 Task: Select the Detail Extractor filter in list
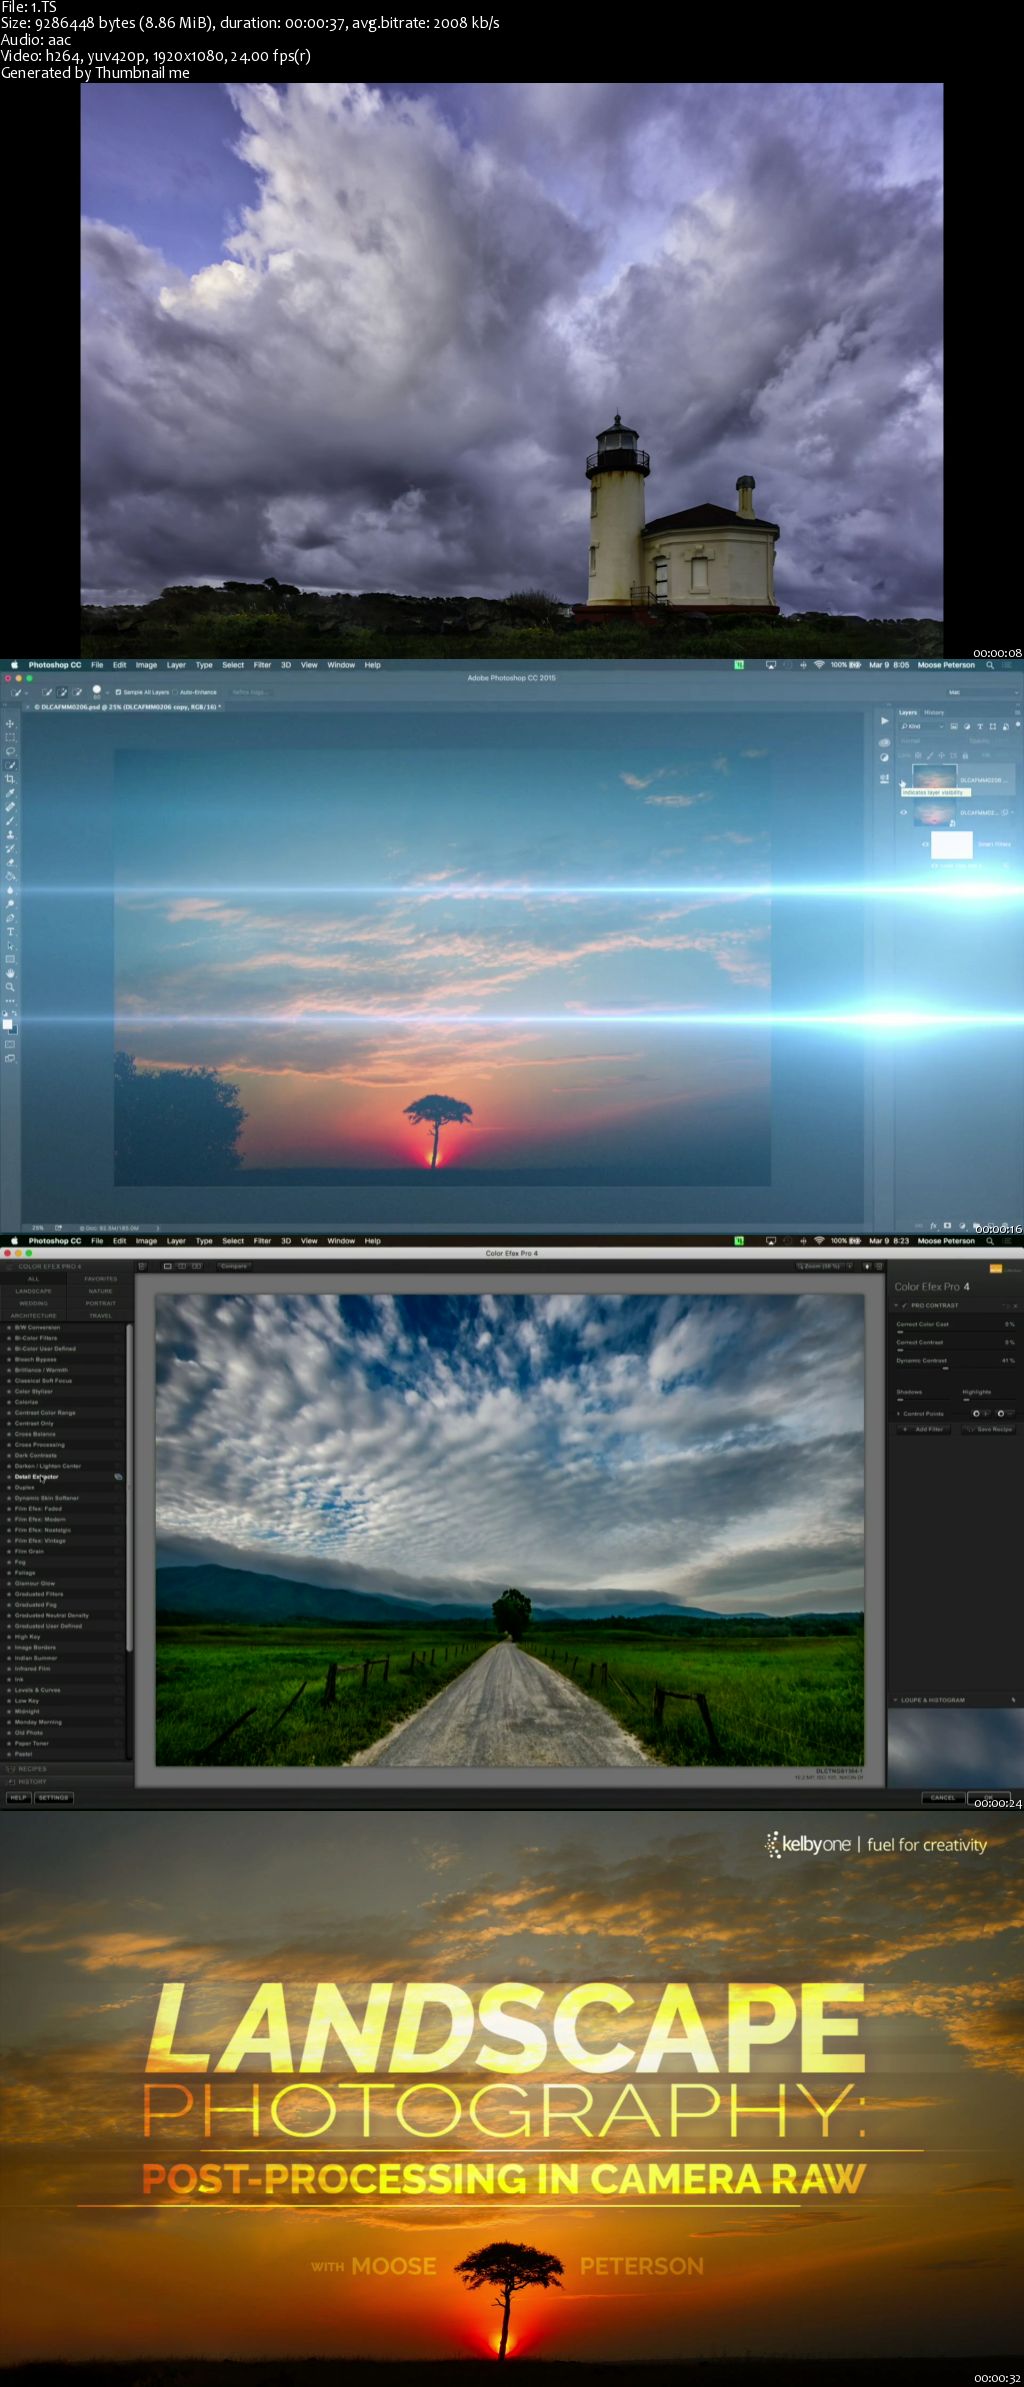(x=36, y=1477)
